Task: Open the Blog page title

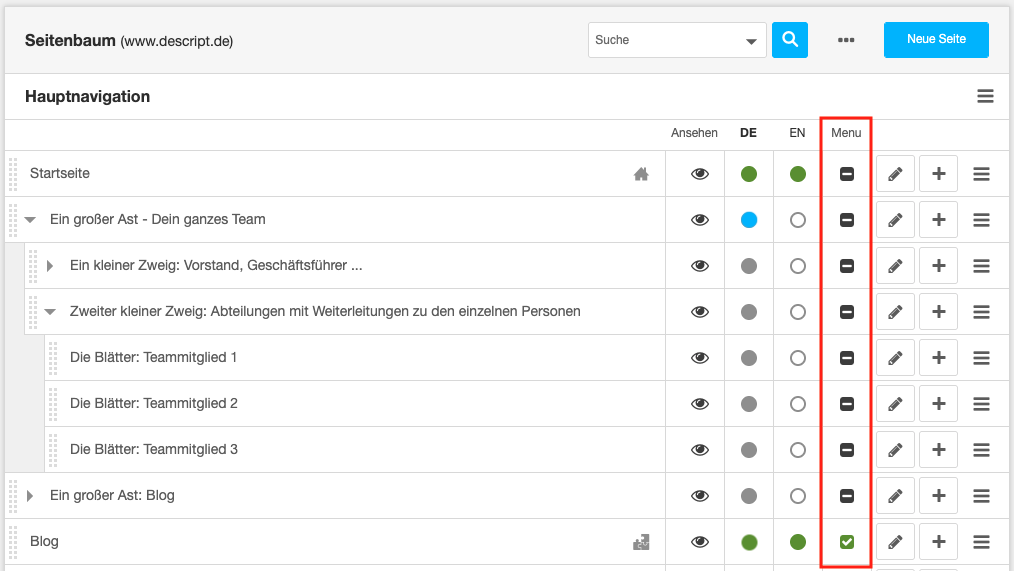Action: pyautogui.click(x=44, y=541)
